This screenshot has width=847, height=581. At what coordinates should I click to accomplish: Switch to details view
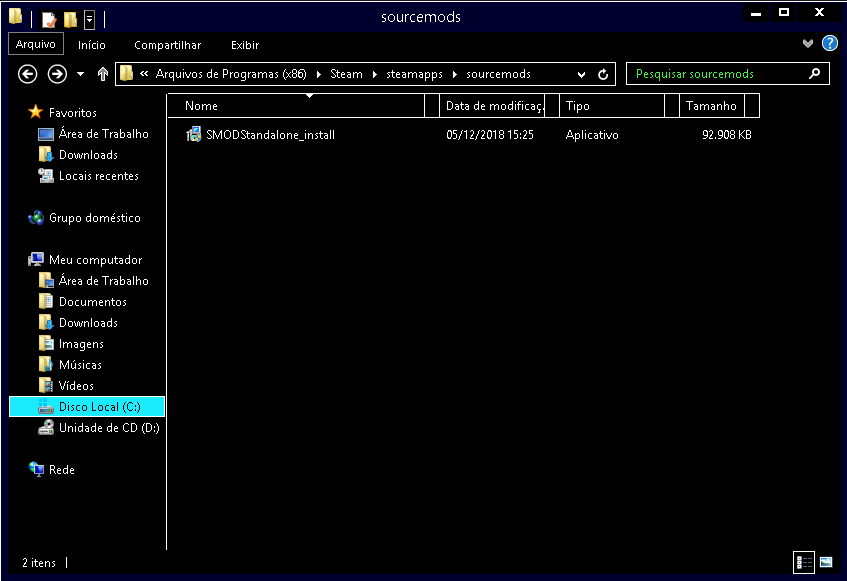(x=804, y=563)
